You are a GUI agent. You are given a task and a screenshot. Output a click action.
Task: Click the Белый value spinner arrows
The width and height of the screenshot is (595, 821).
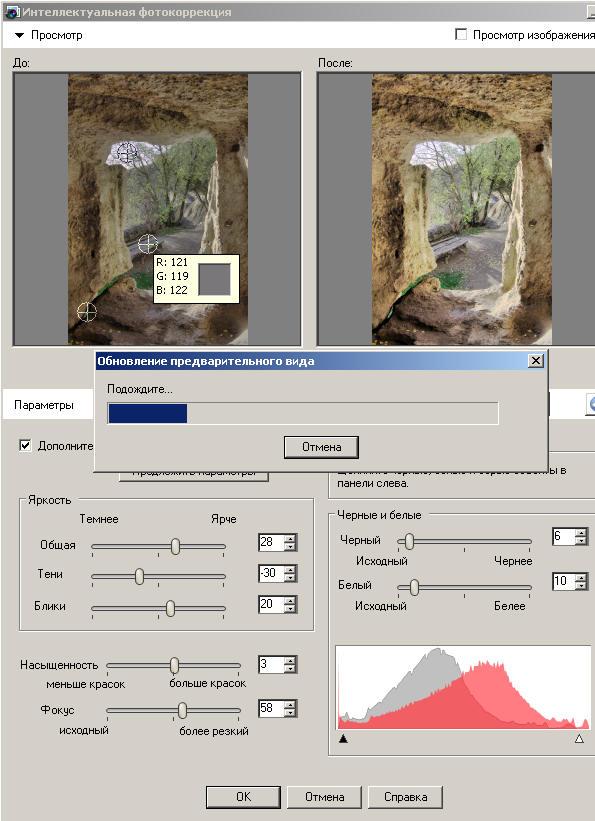[x=581, y=581]
